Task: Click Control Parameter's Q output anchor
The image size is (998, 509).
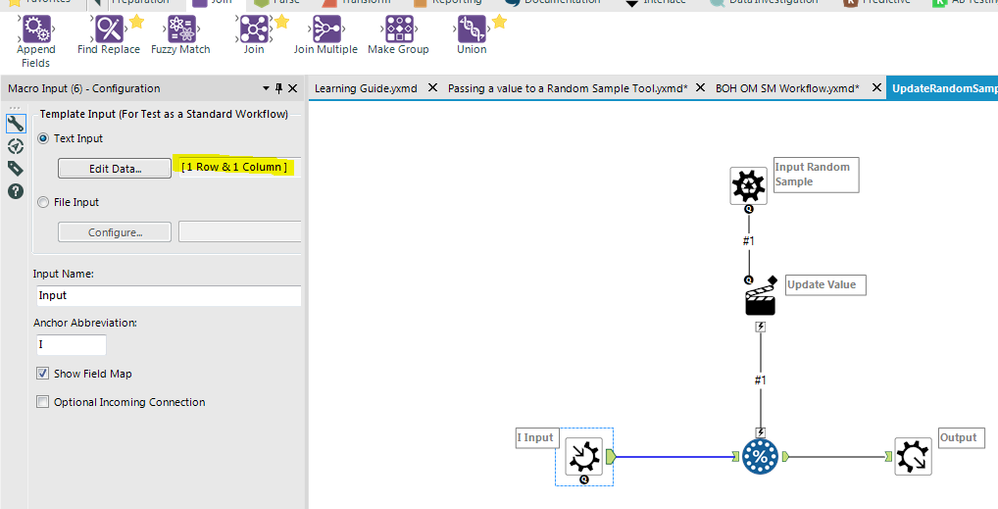Action: coord(748,209)
